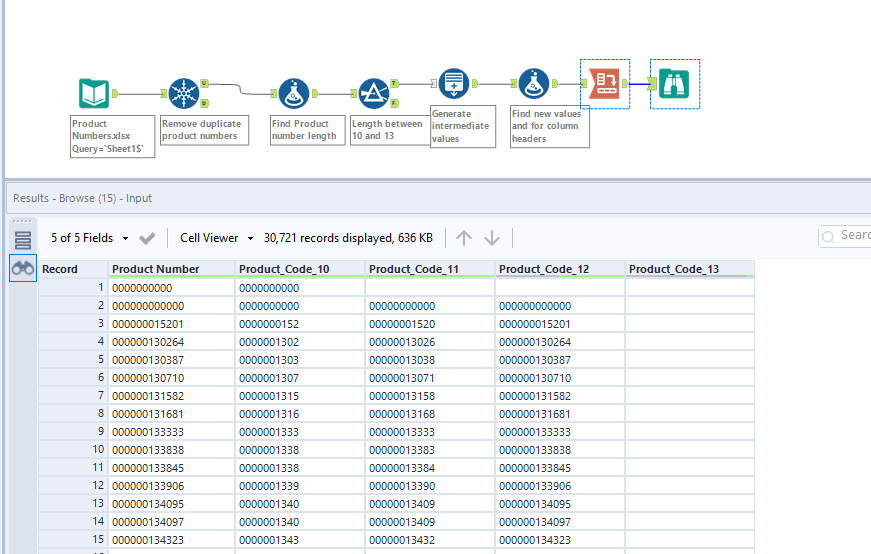The height and width of the screenshot is (554, 871).
Task: Click the Product_Code_13 column header
Action: click(689, 269)
